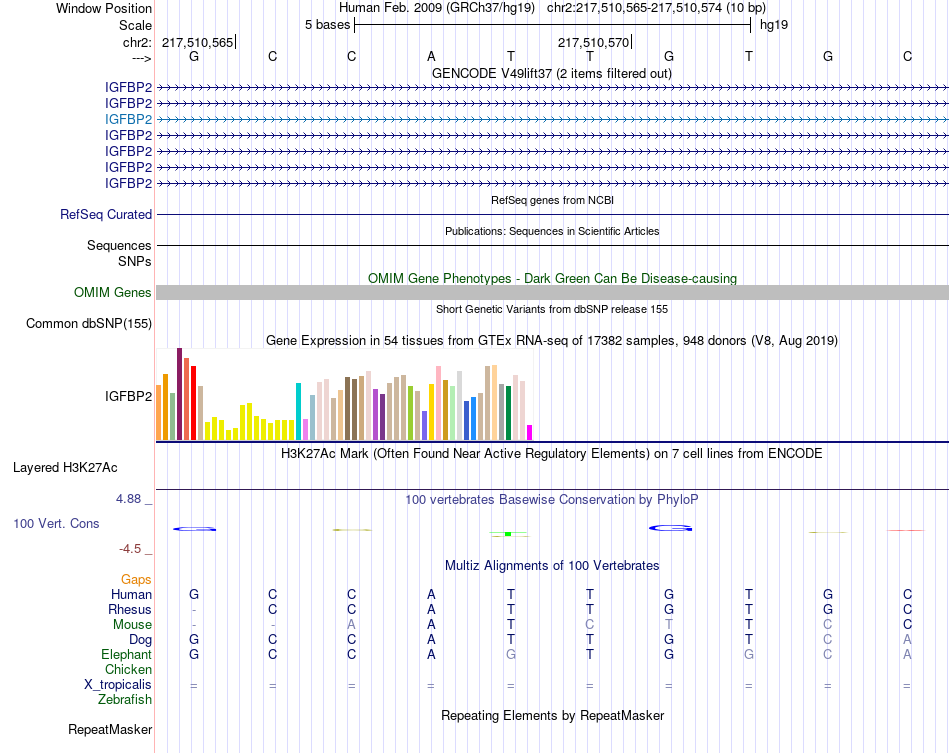950x753 pixels.
Task: Click the tallest maroon GTEx expression bar
Action: pyautogui.click(x=179, y=394)
